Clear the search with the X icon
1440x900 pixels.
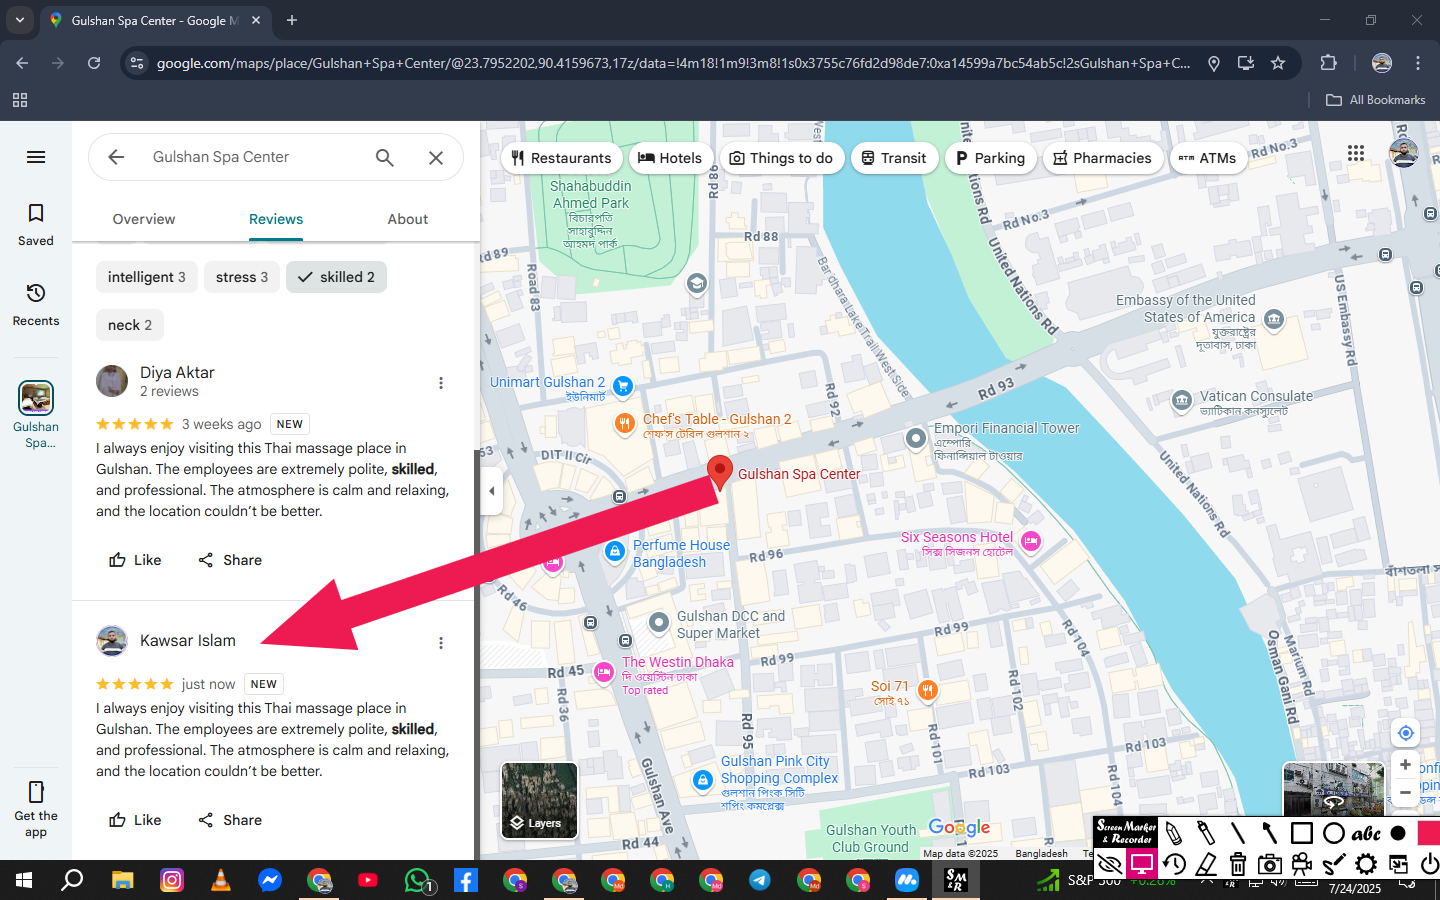(436, 157)
